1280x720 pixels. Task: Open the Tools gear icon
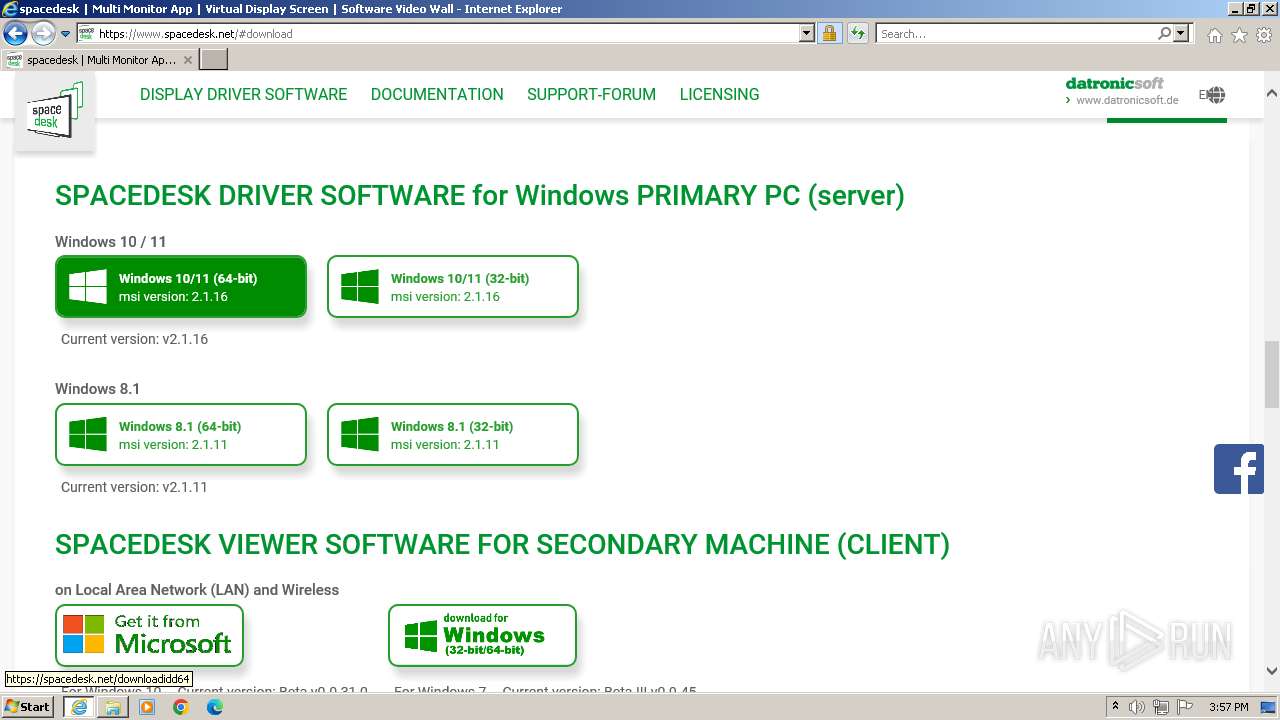click(1264, 35)
